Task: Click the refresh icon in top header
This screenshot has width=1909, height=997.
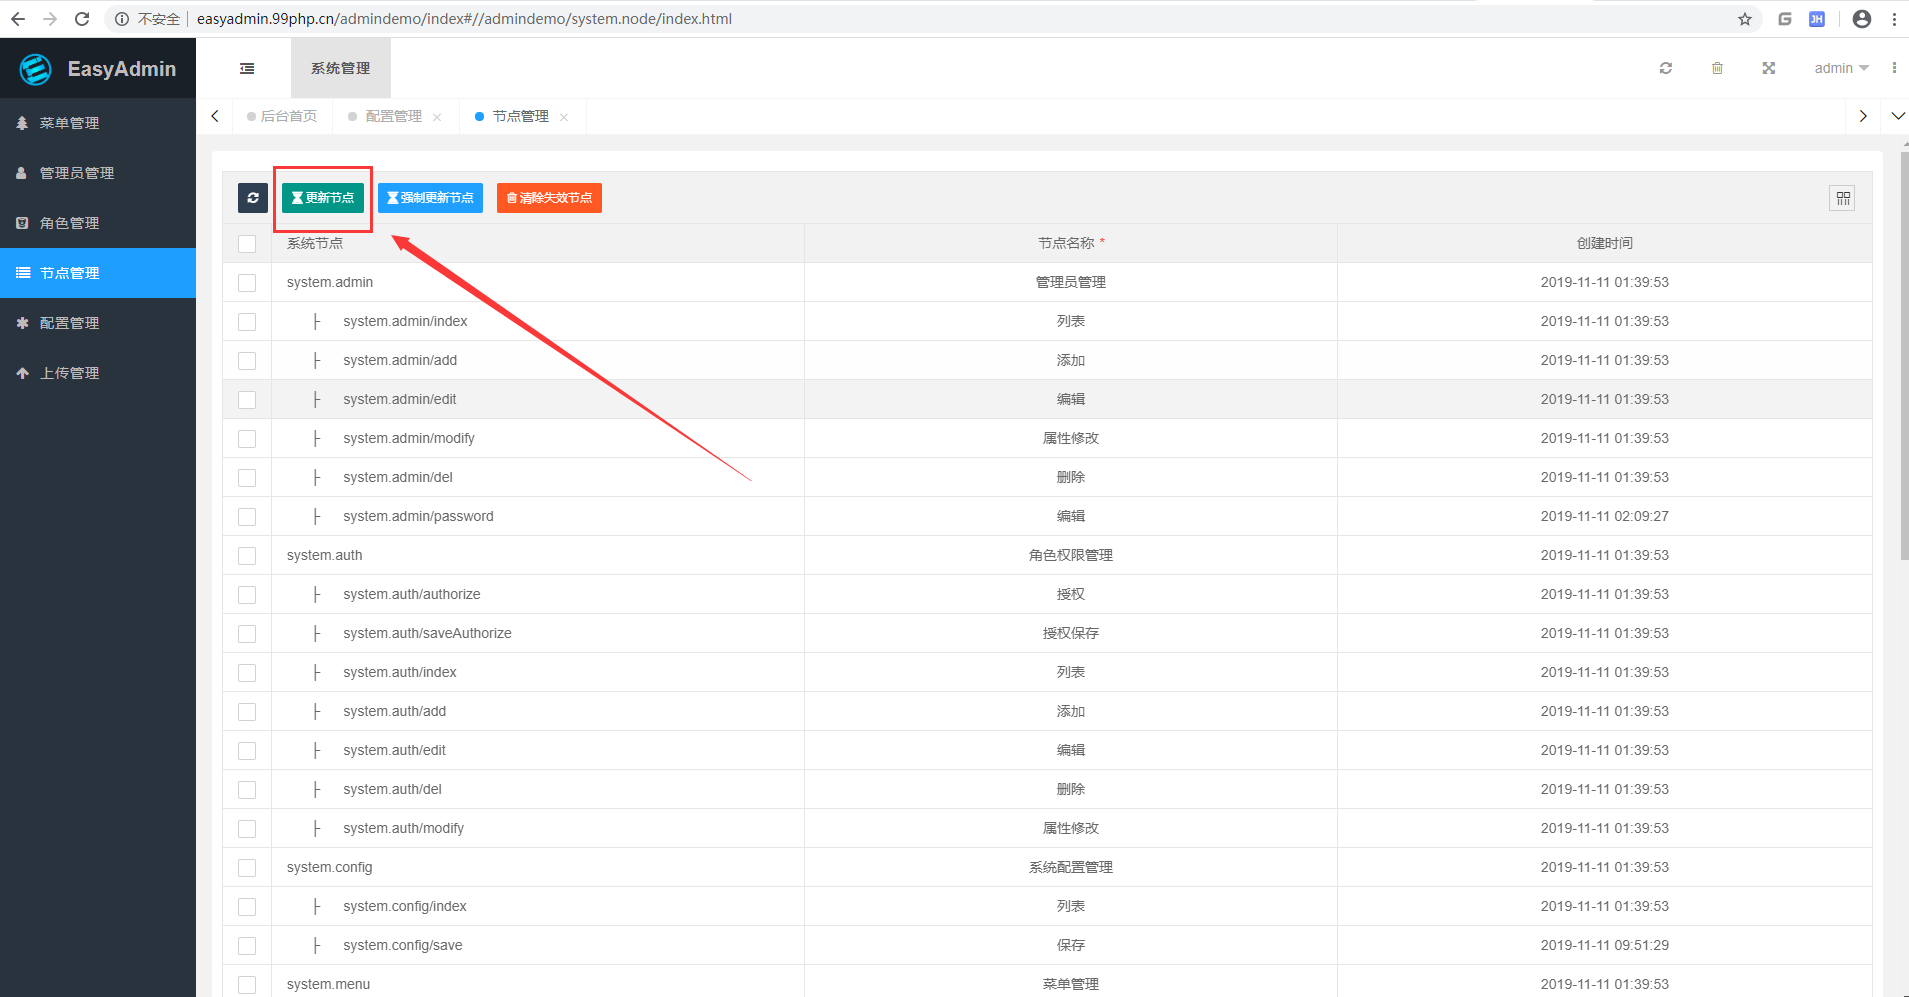Action: click(1665, 68)
